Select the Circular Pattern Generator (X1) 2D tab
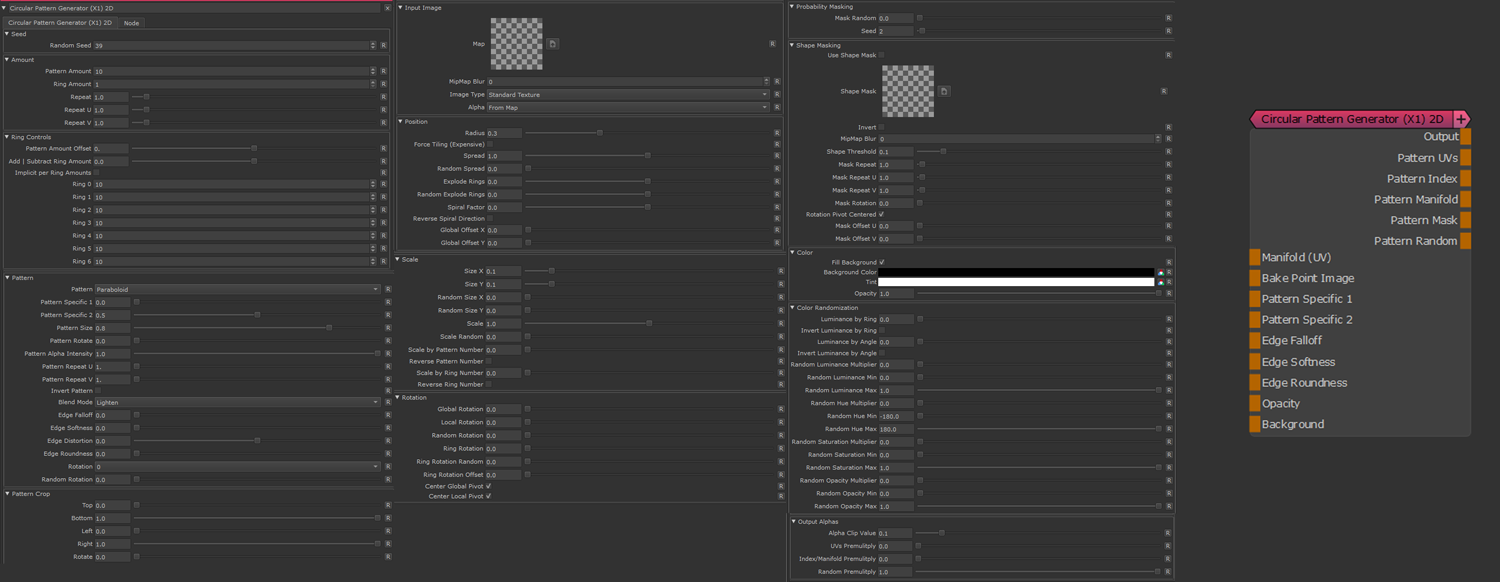 point(60,22)
